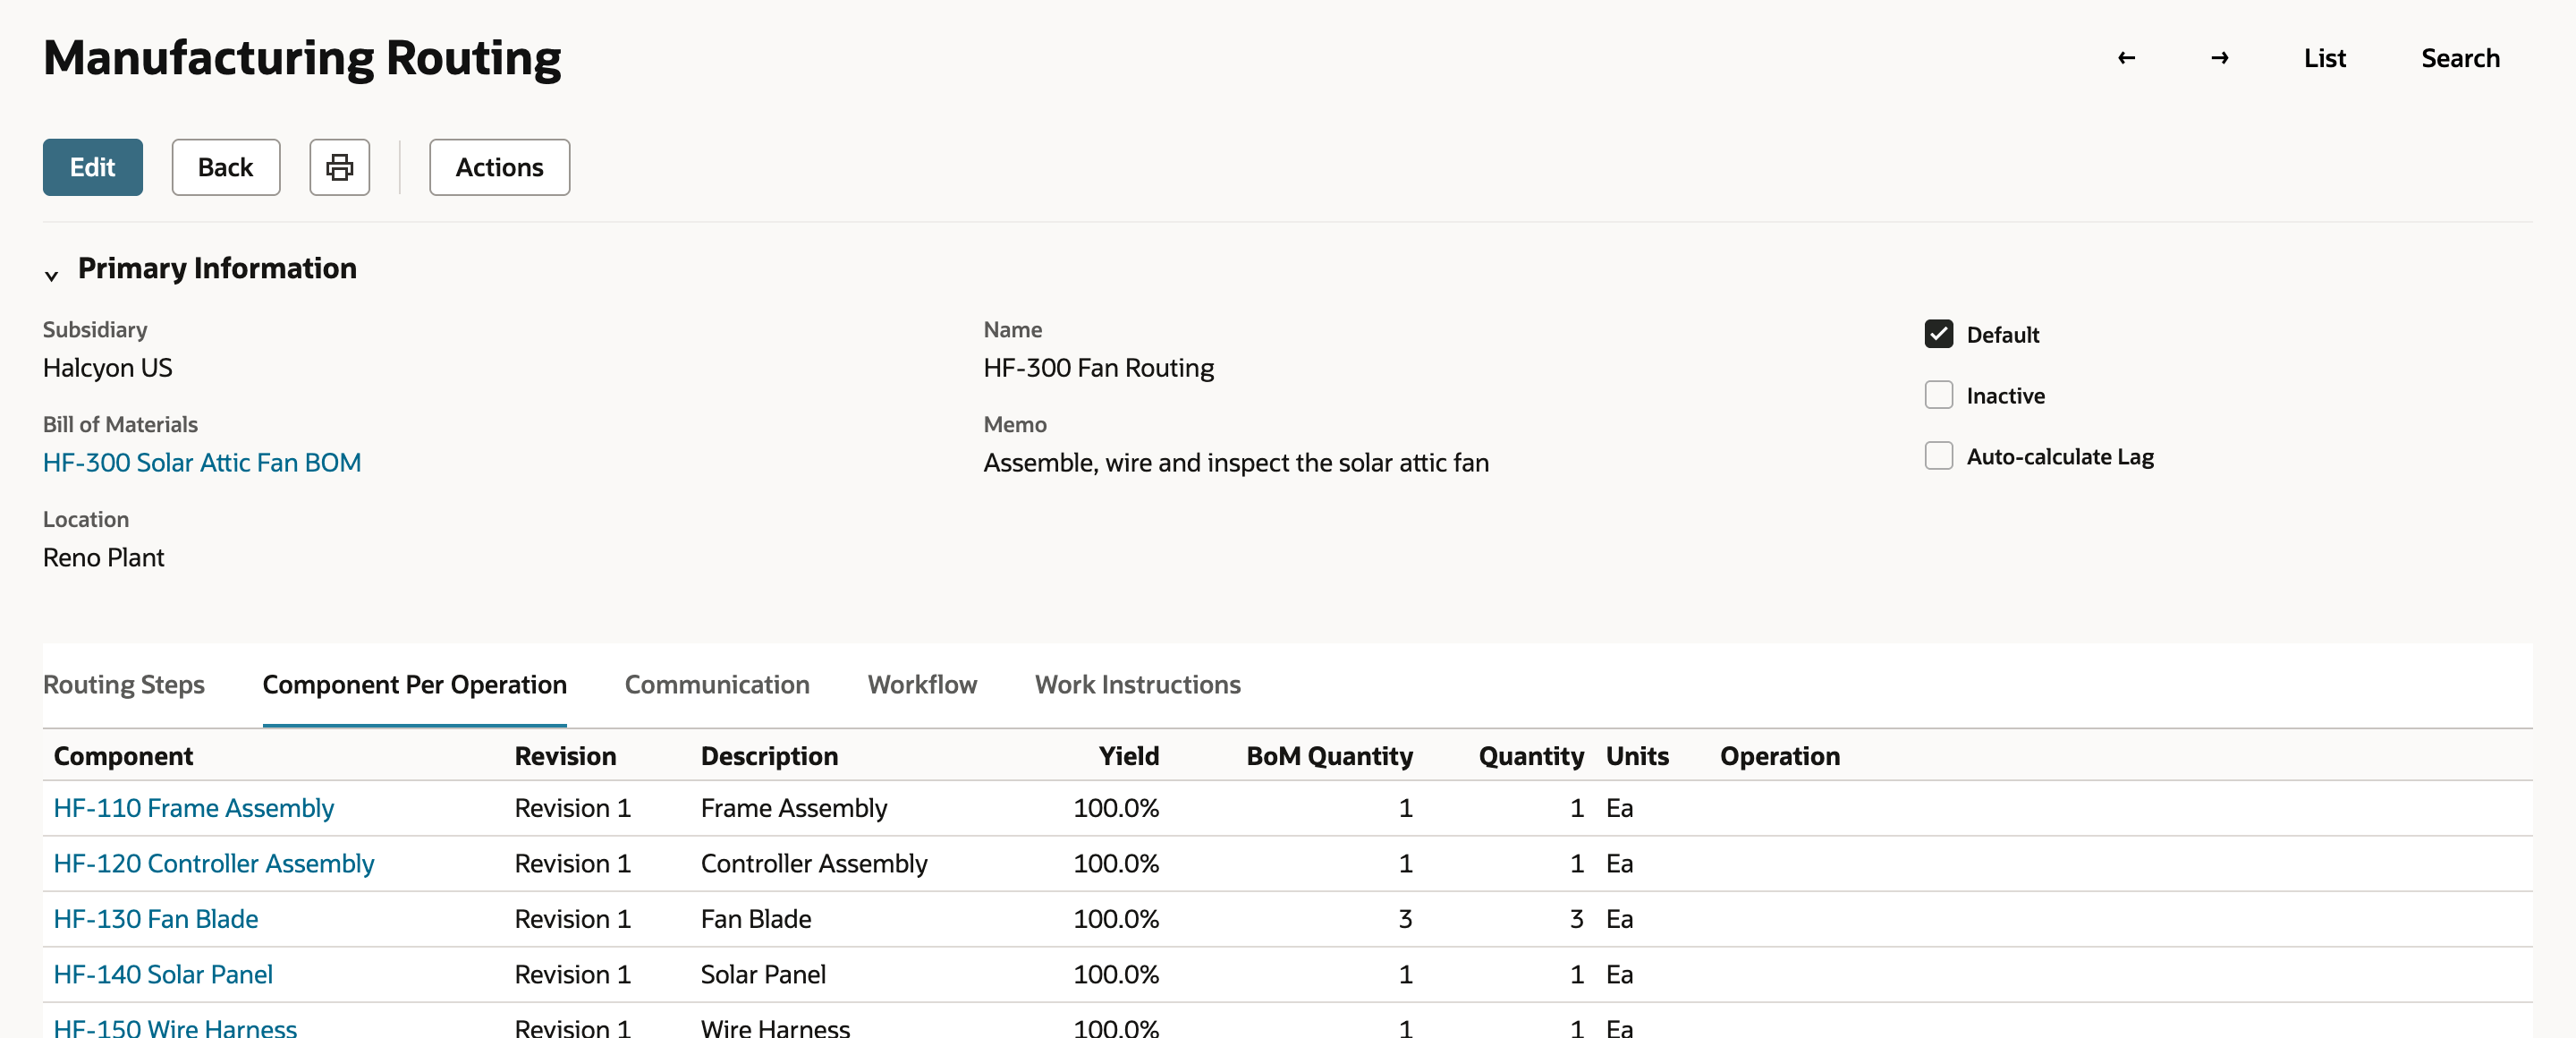
Task: Select the Workflow tab
Action: pyautogui.click(x=922, y=684)
